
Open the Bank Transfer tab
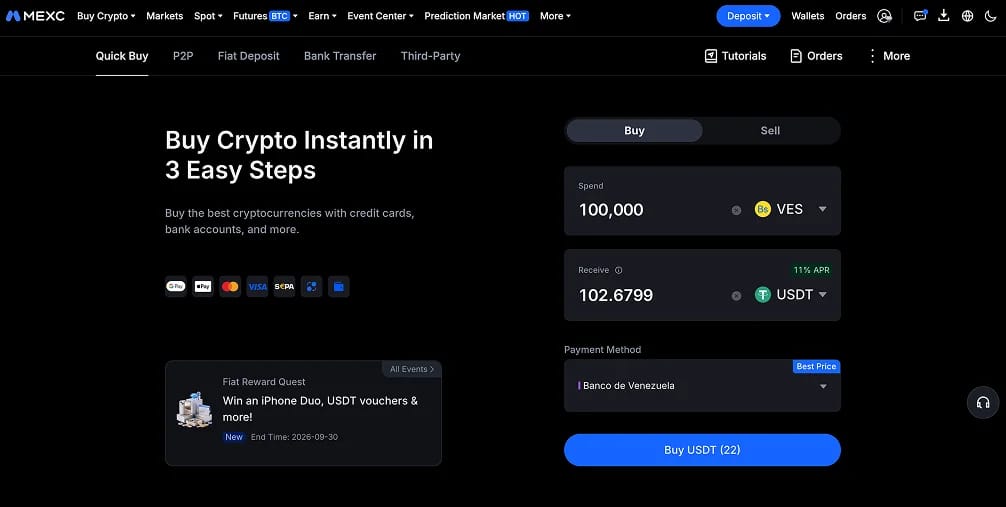click(340, 56)
